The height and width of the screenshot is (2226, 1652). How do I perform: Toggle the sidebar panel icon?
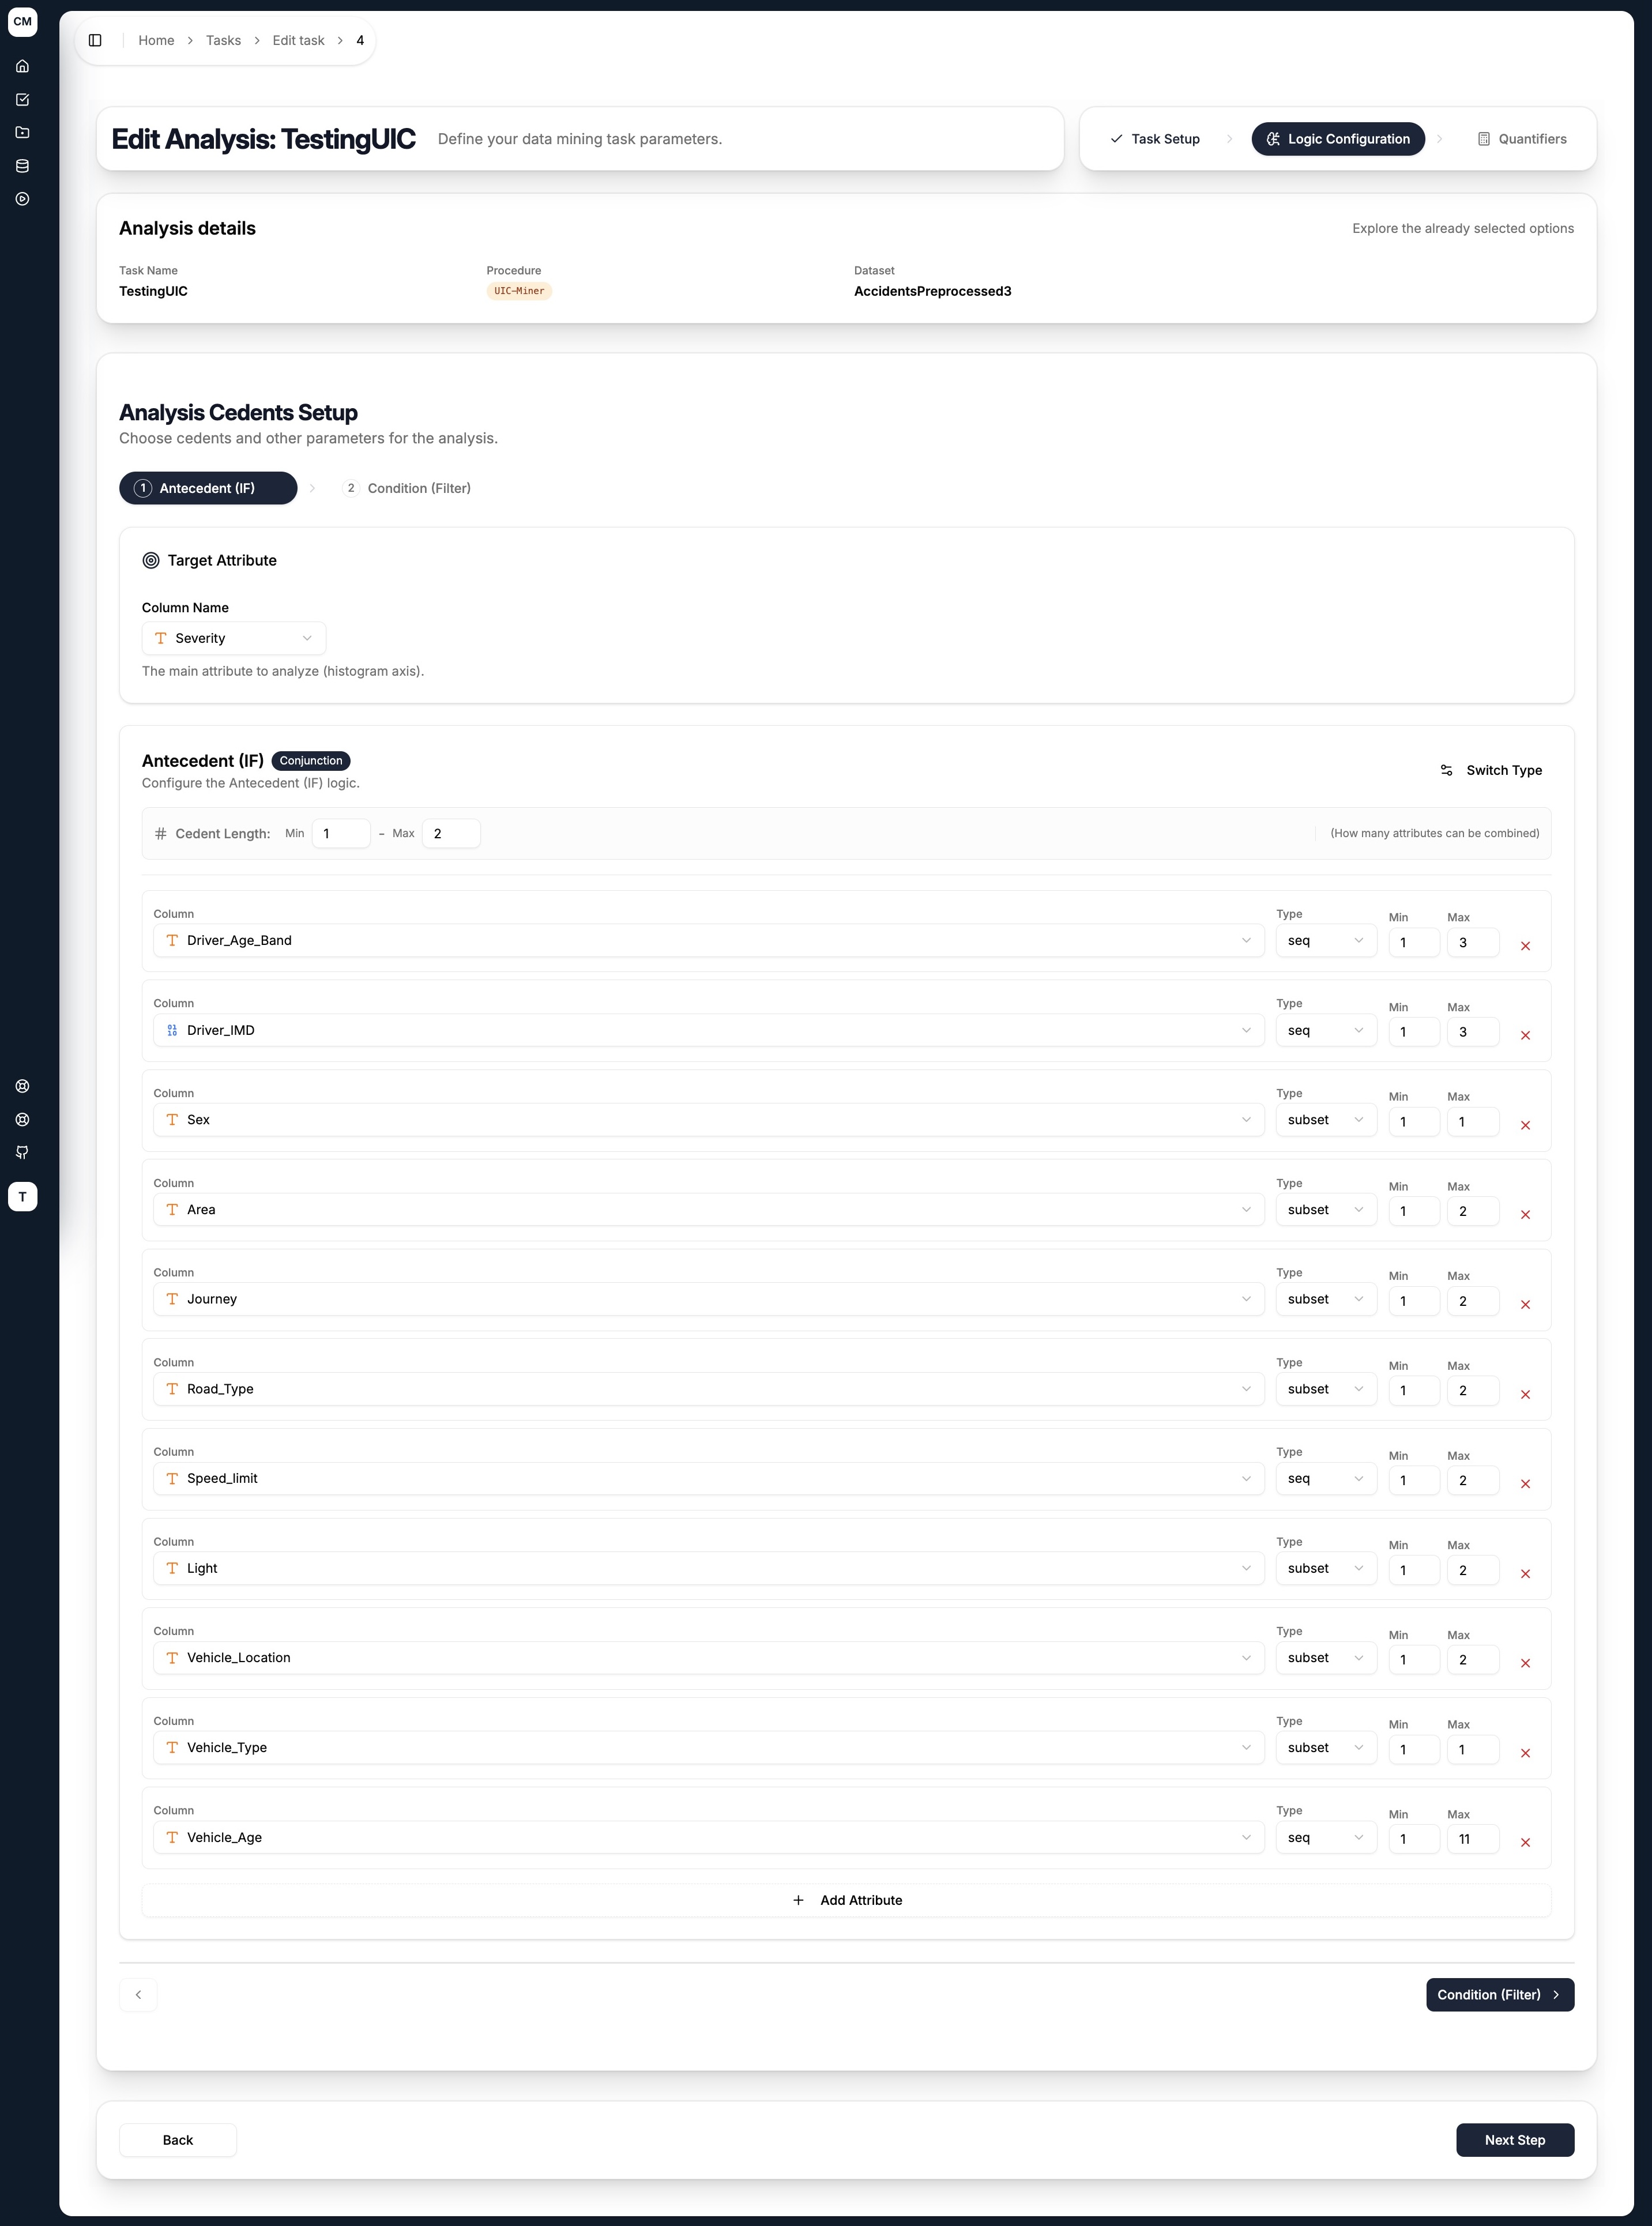click(x=95, y=40)
